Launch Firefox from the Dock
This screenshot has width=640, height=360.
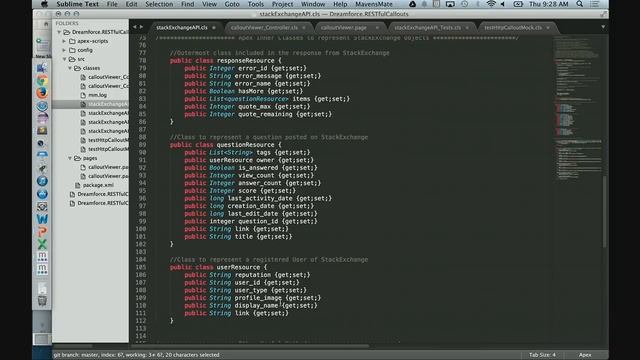pyautogui.click(x=42, y=93)
